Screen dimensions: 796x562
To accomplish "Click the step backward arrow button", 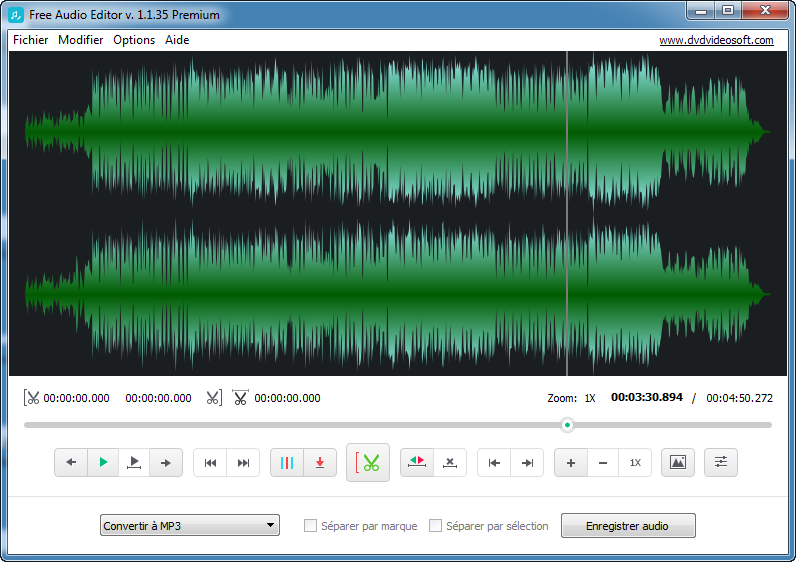I will pyautogui.click(x=71, y=462).
